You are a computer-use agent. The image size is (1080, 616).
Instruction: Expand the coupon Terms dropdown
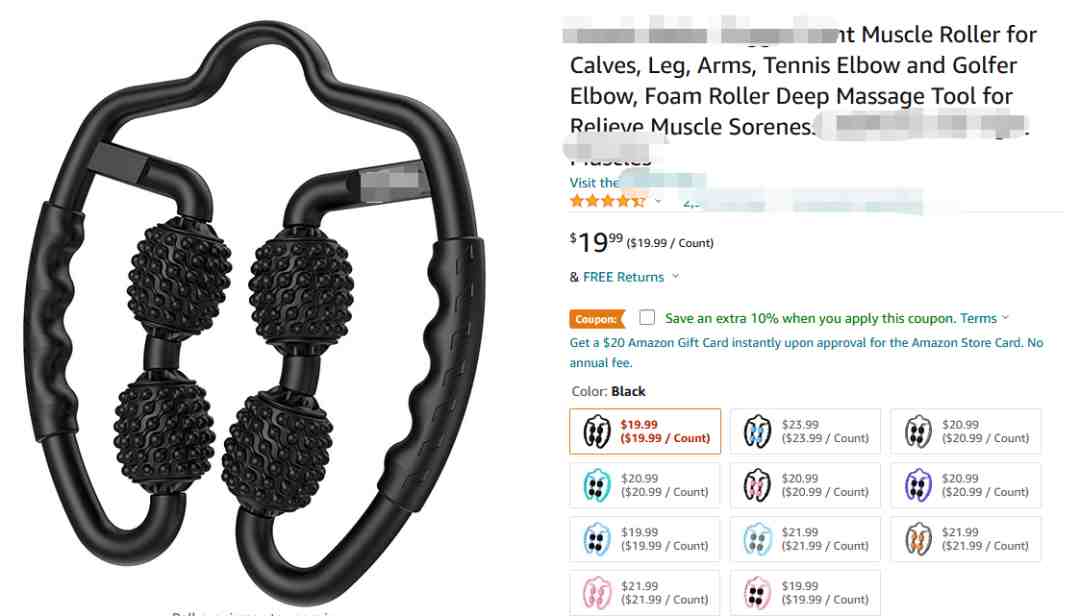tap(984, 318)
